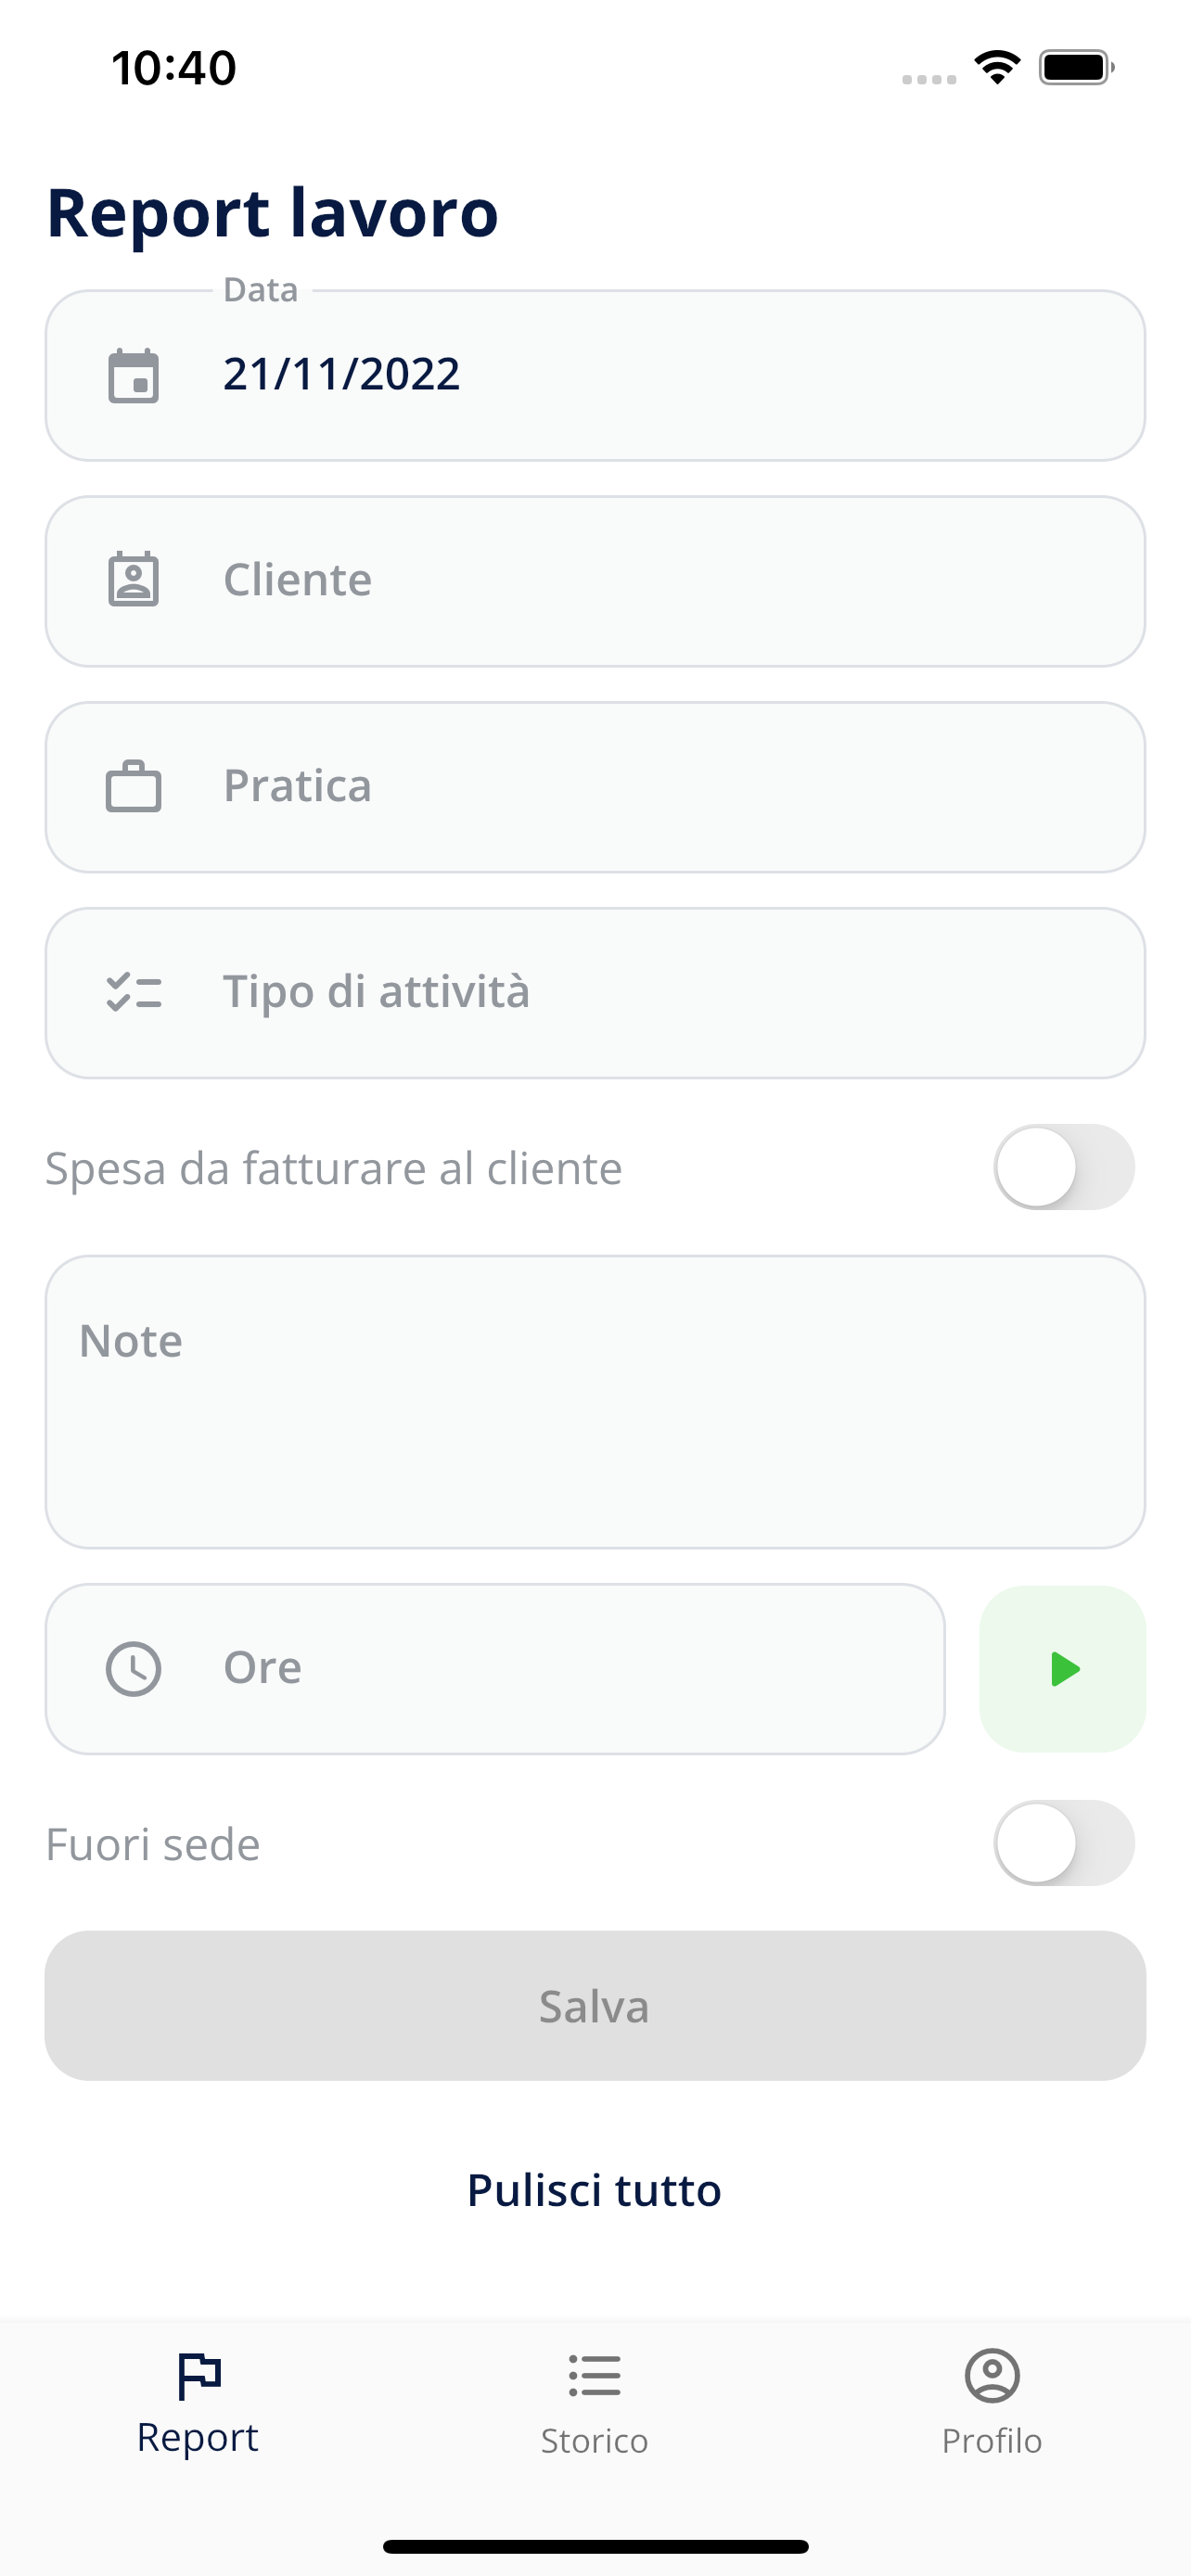The image size is (1191, 2576).
Task: Start the timer with green play button
Action: [x=1062, y=1669]
